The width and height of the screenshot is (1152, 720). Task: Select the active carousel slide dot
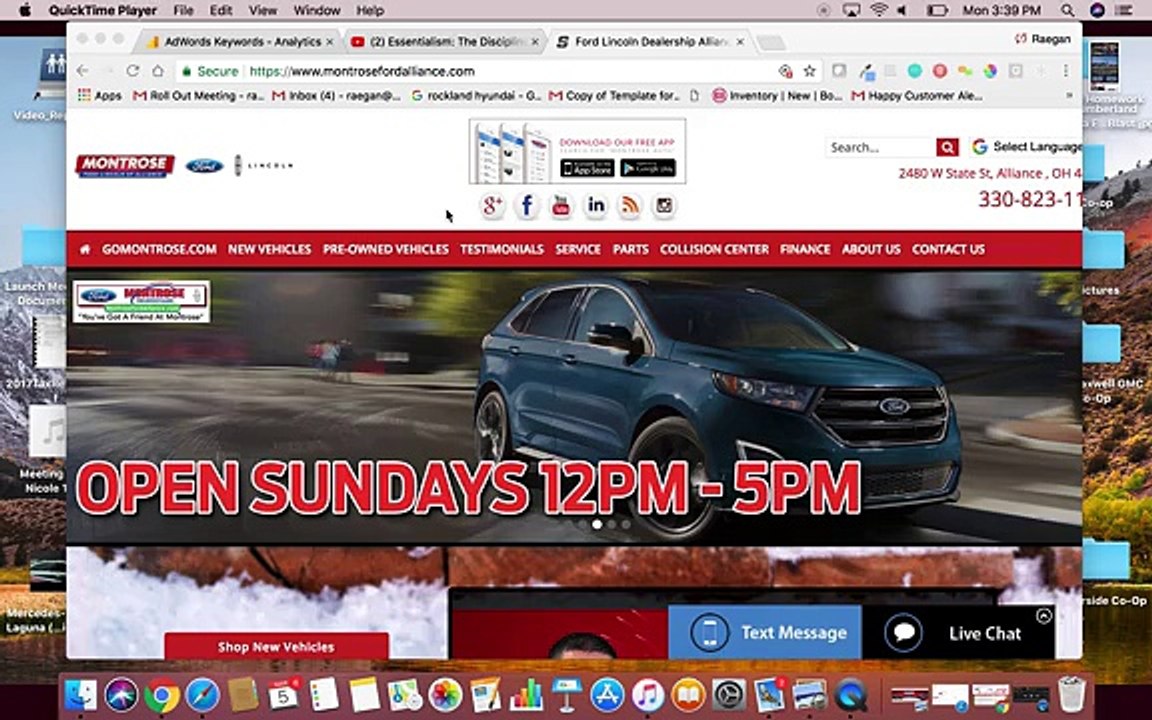tap(597, 524)
